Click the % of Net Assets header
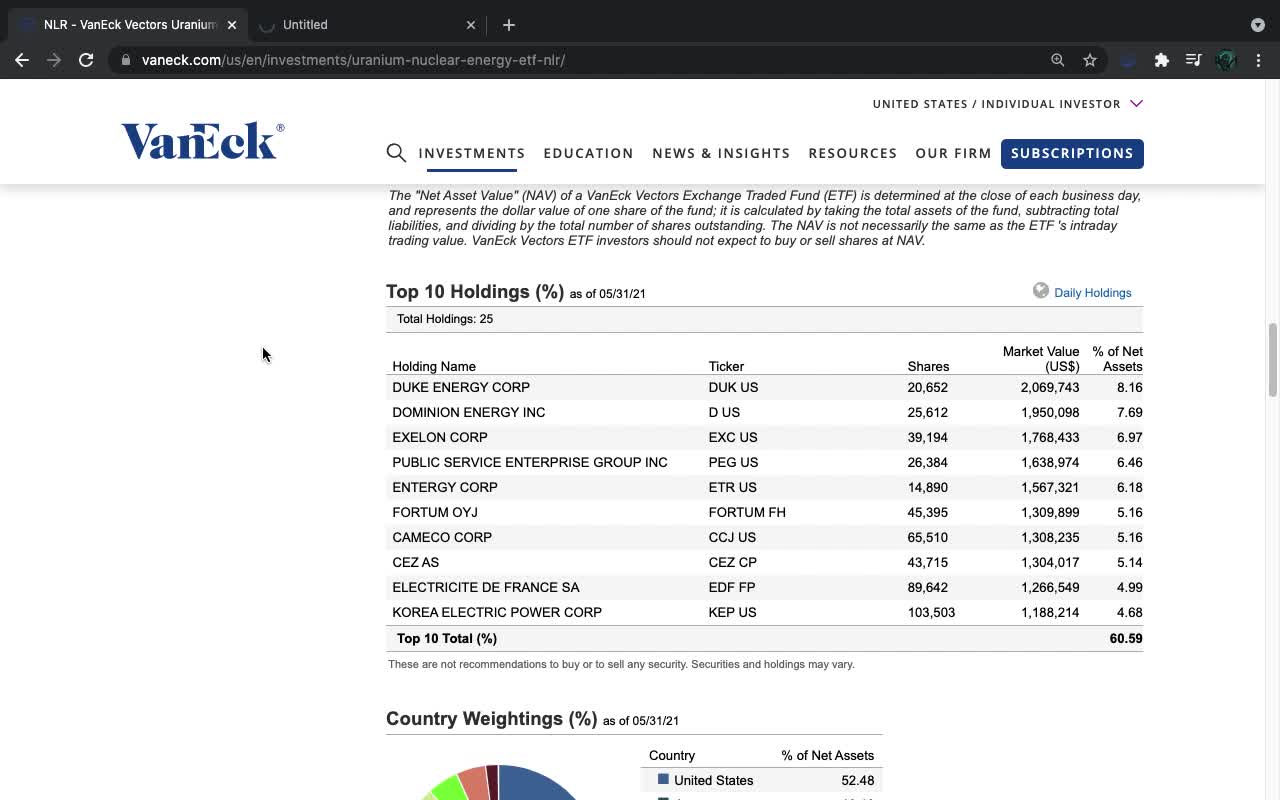The image size is (1280, 800). pyautogui.click(x=1117, y=359)
